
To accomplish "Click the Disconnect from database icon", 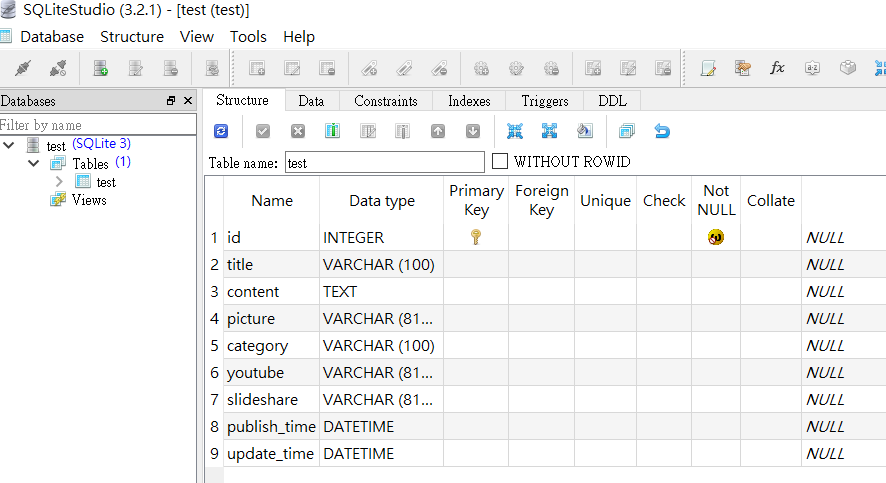I will point(58,68).
